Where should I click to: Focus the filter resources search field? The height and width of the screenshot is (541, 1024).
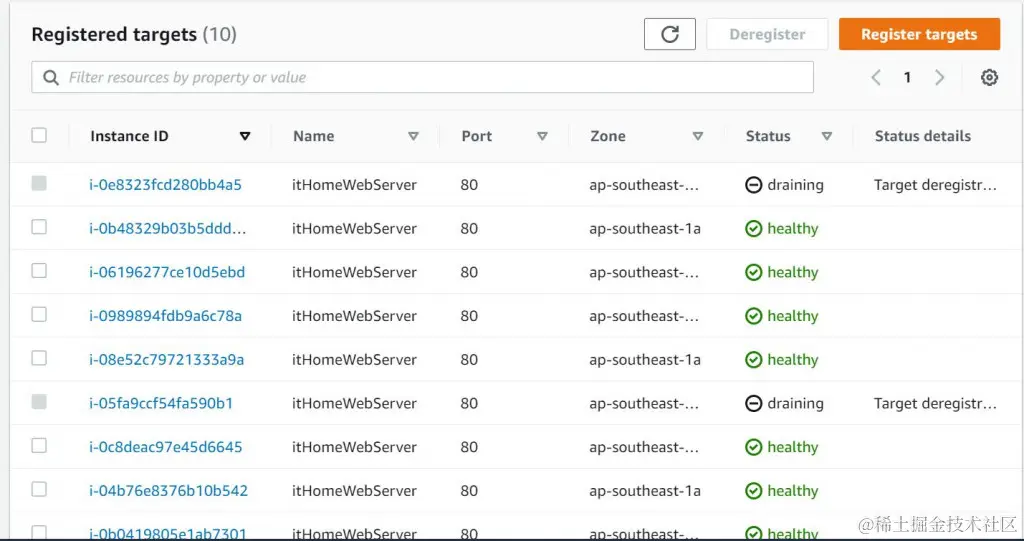pos(423,77)
